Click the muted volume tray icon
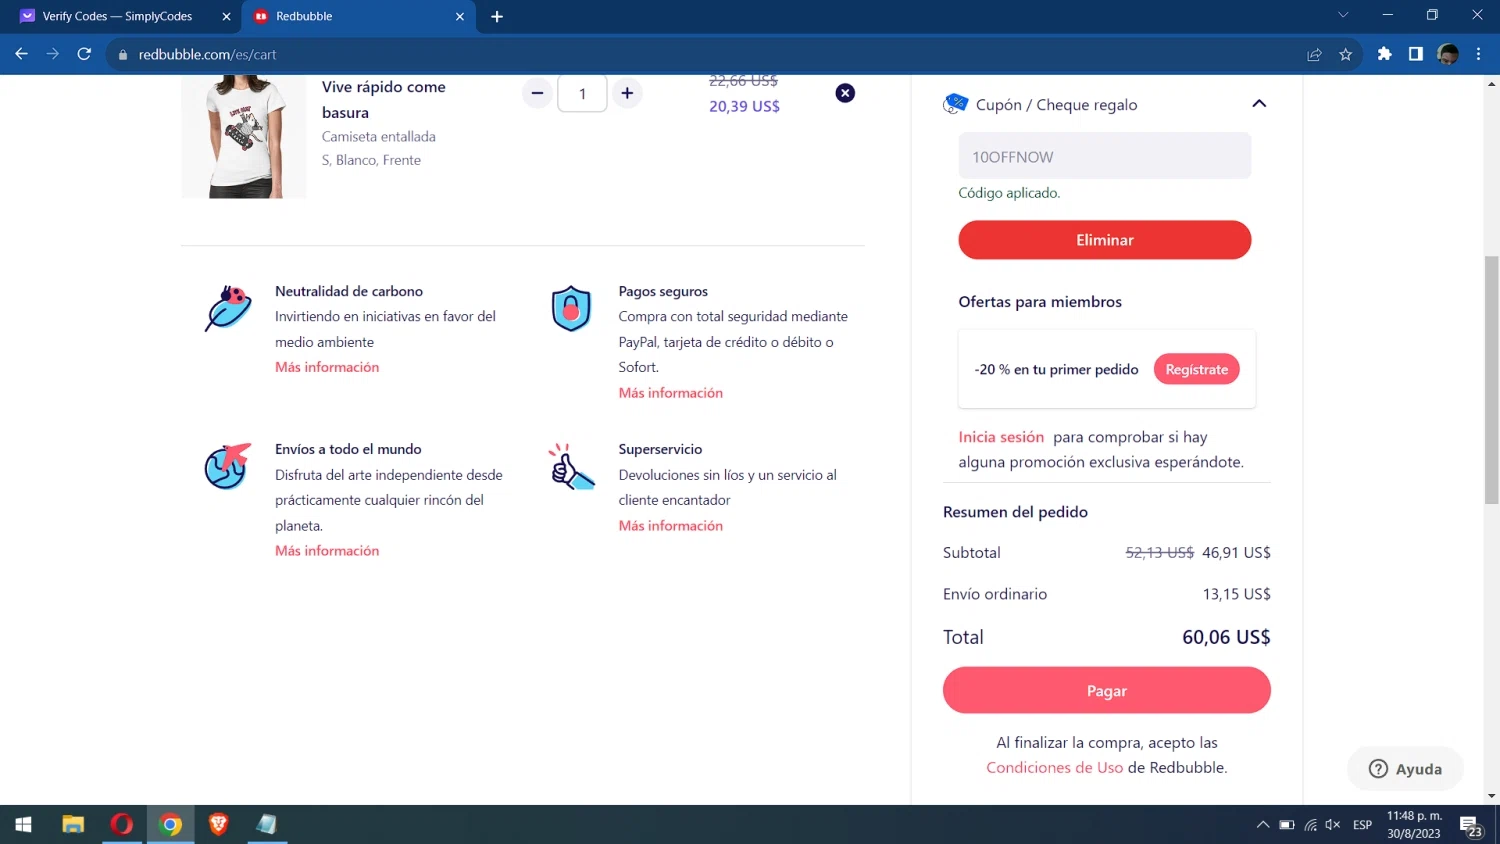Viewport: 1500px width, 844px height. click(1333, 824)
